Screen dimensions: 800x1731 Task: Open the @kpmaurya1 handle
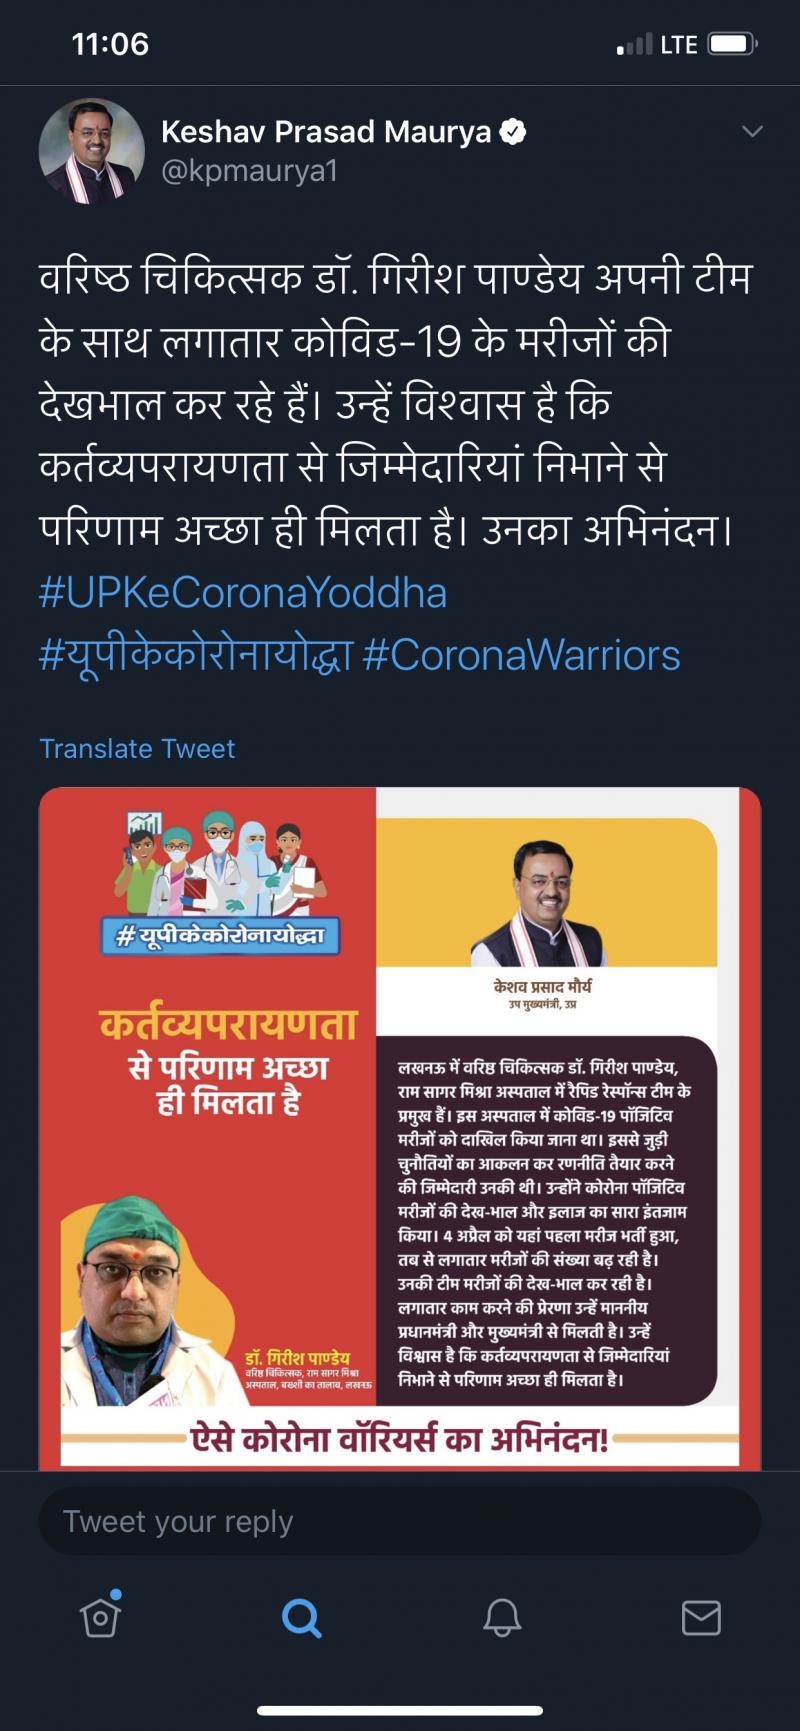tap(250, 171)
